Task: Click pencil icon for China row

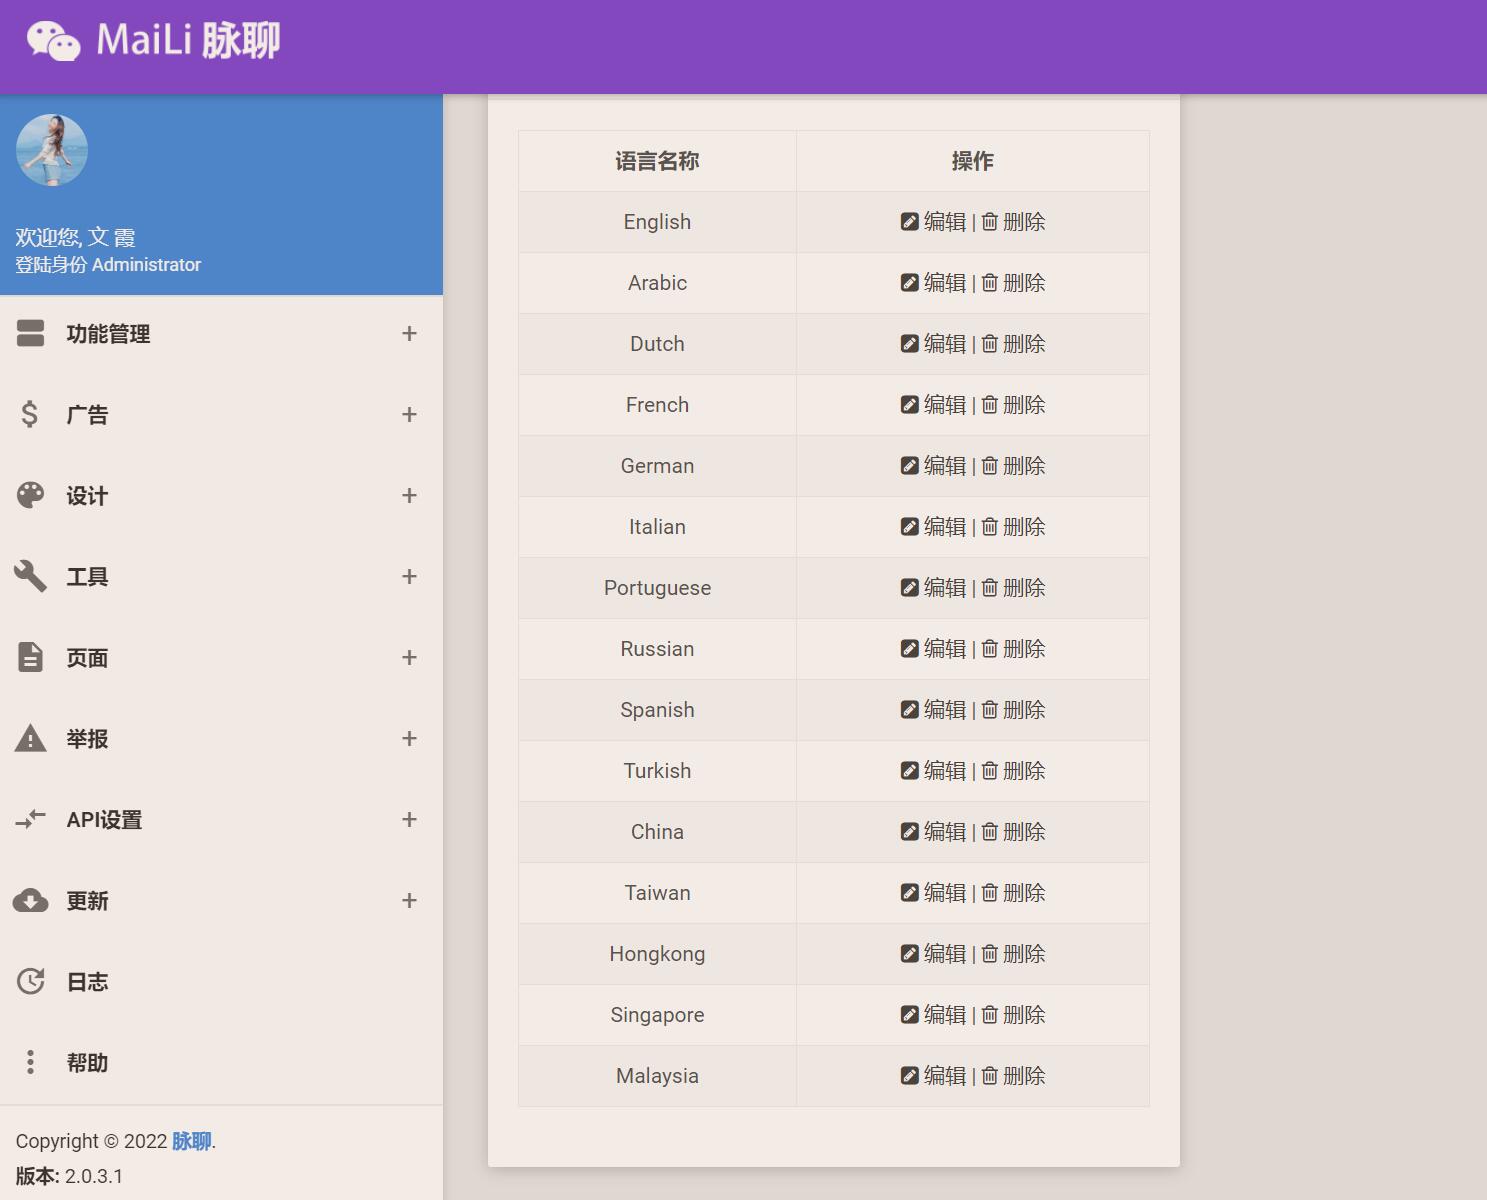Action: click(909, 832)
